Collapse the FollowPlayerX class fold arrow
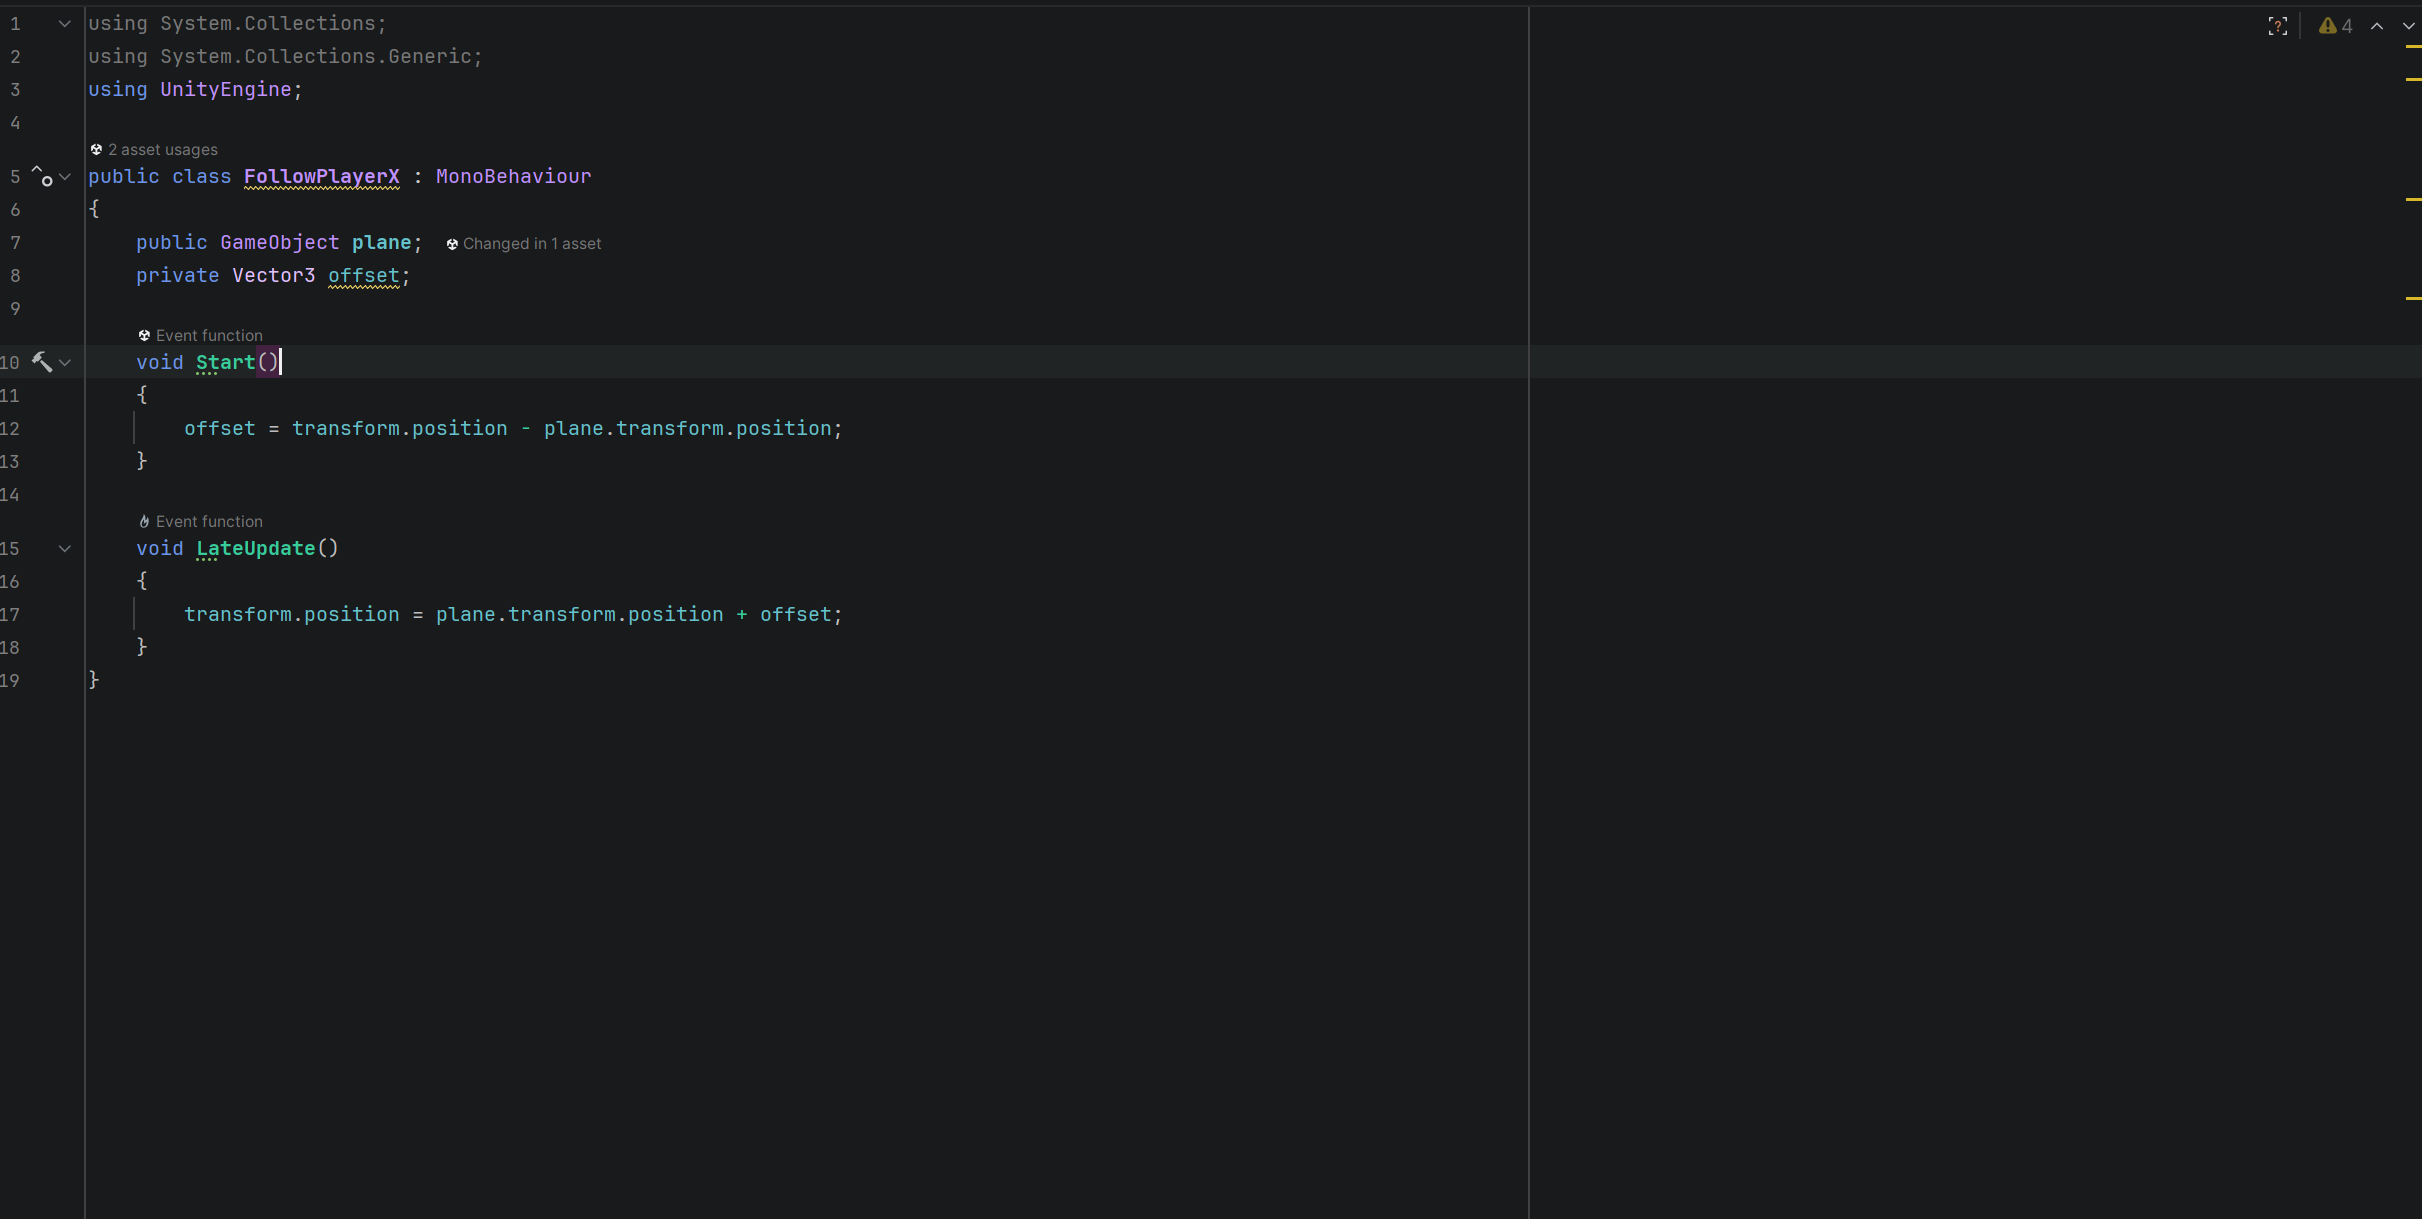2422x1219 pixels. coord(65,177)
